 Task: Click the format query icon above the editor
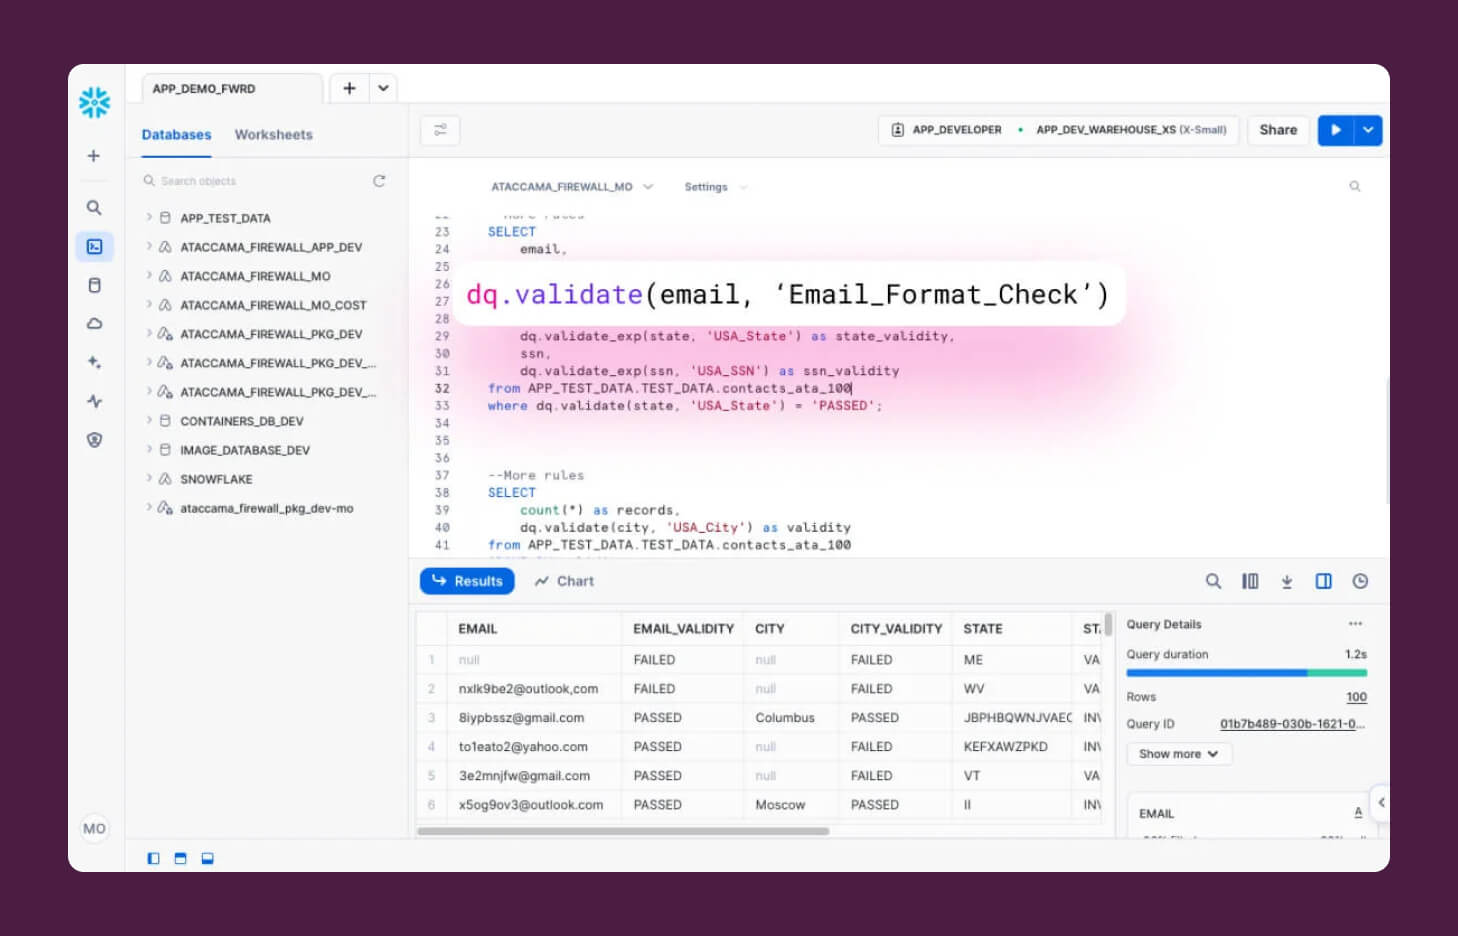coord(440,130)
